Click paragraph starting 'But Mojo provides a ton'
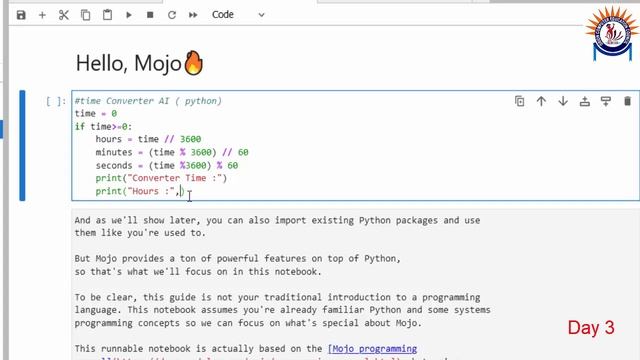 [238, 265]
